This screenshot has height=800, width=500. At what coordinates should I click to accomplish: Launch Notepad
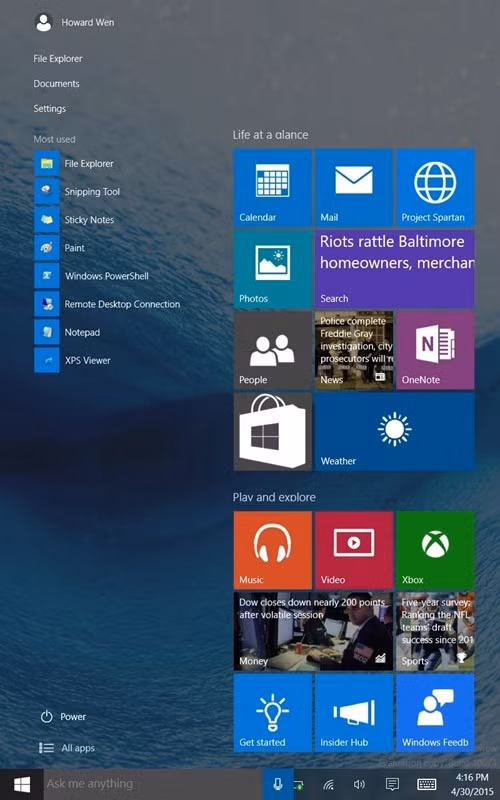(x=67, y=332)
